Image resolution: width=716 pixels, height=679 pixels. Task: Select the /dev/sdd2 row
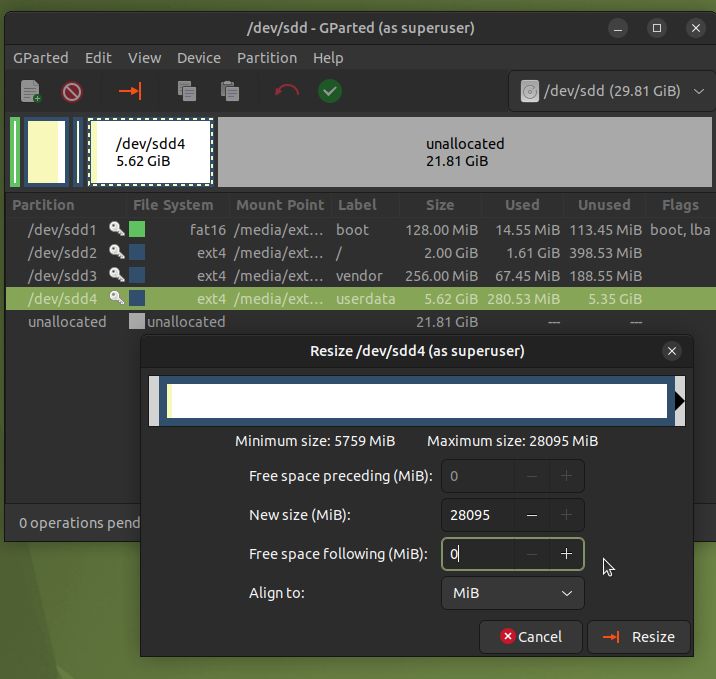pos(361,253)
